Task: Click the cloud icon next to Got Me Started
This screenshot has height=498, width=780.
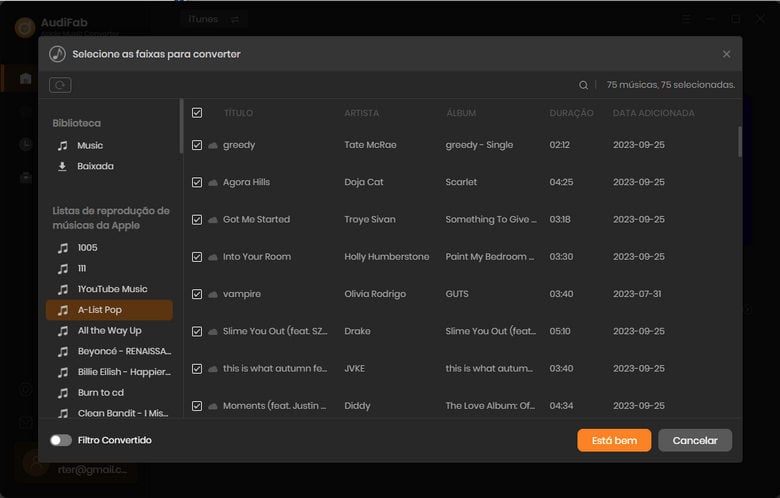Action: click(213, 220)
